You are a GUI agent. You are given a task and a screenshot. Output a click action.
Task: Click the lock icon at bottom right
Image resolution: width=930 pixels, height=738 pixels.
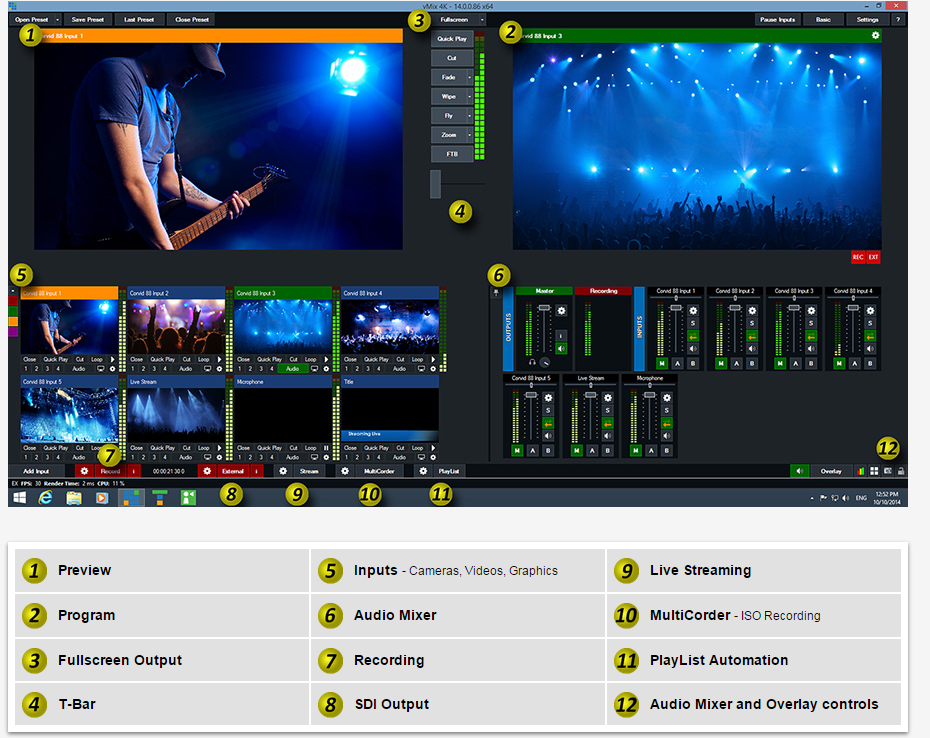pyautogui.click(x=901, y=471)
